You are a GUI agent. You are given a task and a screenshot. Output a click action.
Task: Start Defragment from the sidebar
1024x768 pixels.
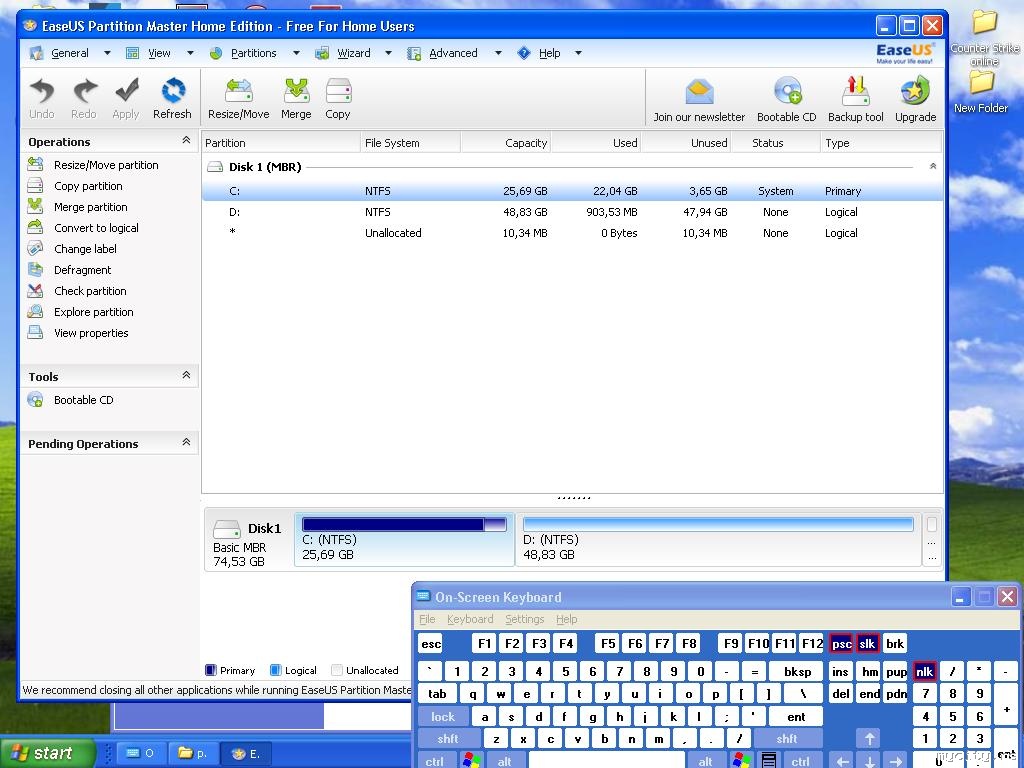[x=82, y=270]
